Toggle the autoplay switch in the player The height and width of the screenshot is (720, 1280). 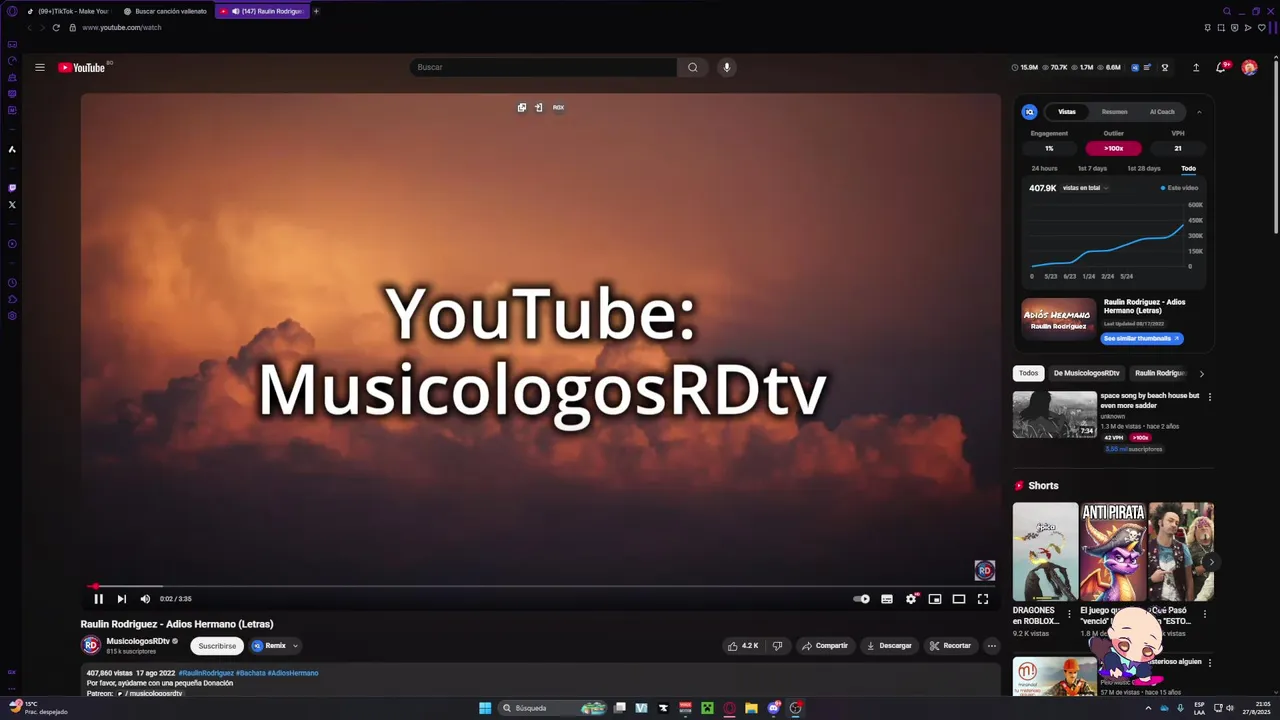861,599
